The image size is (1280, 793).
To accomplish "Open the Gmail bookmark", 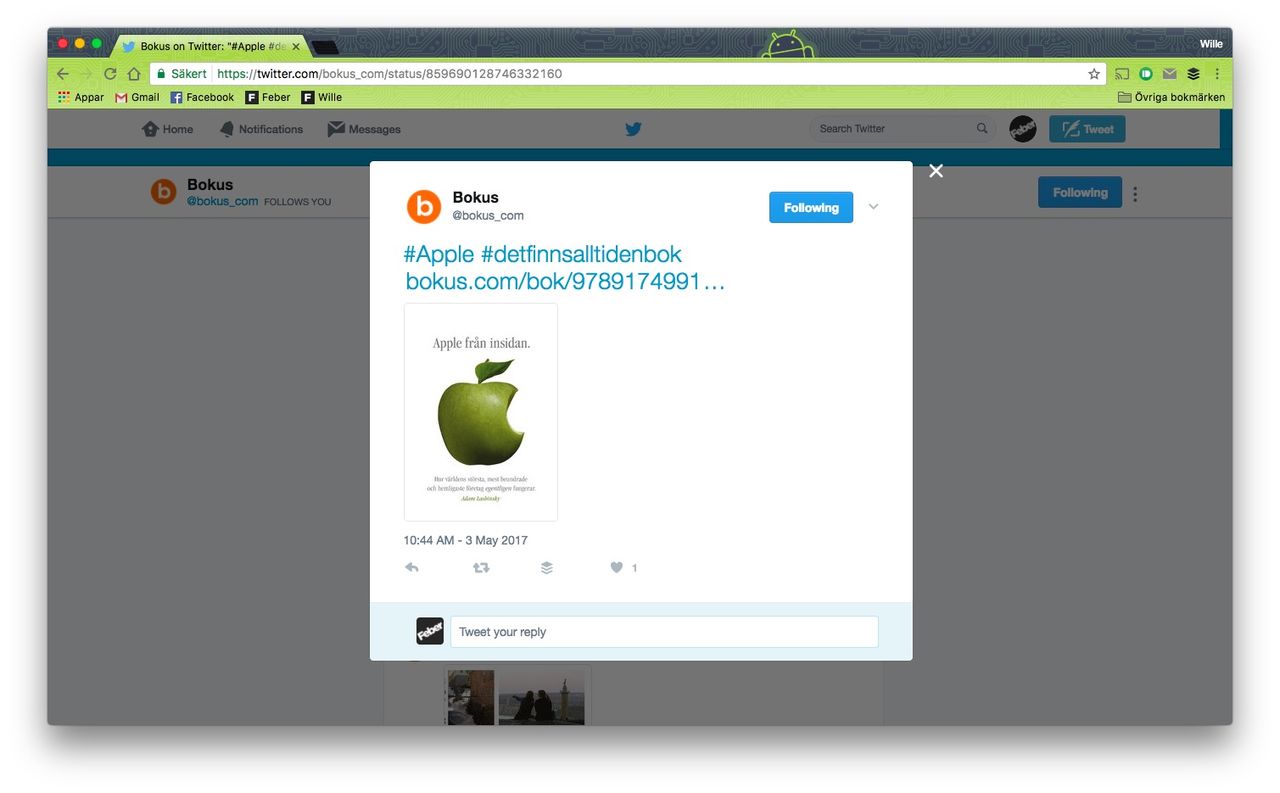I will pos(137,97).
